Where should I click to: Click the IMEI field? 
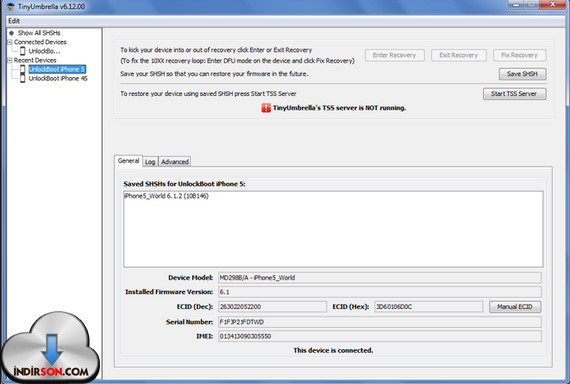coord(380,336)
